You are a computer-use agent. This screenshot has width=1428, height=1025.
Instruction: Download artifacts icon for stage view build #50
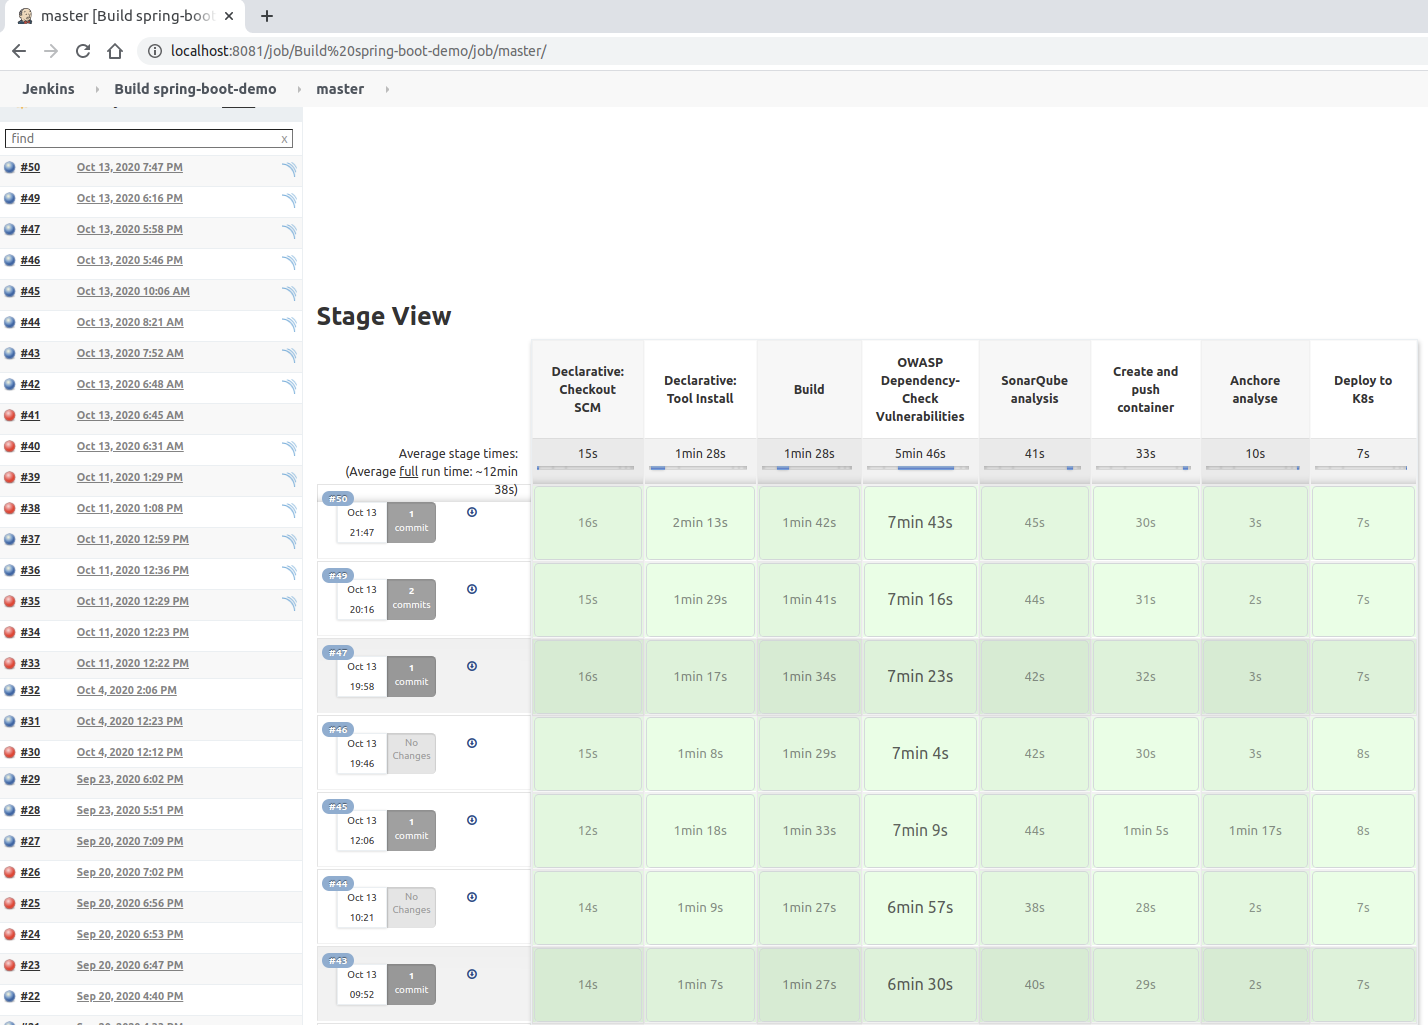point(472,512)
